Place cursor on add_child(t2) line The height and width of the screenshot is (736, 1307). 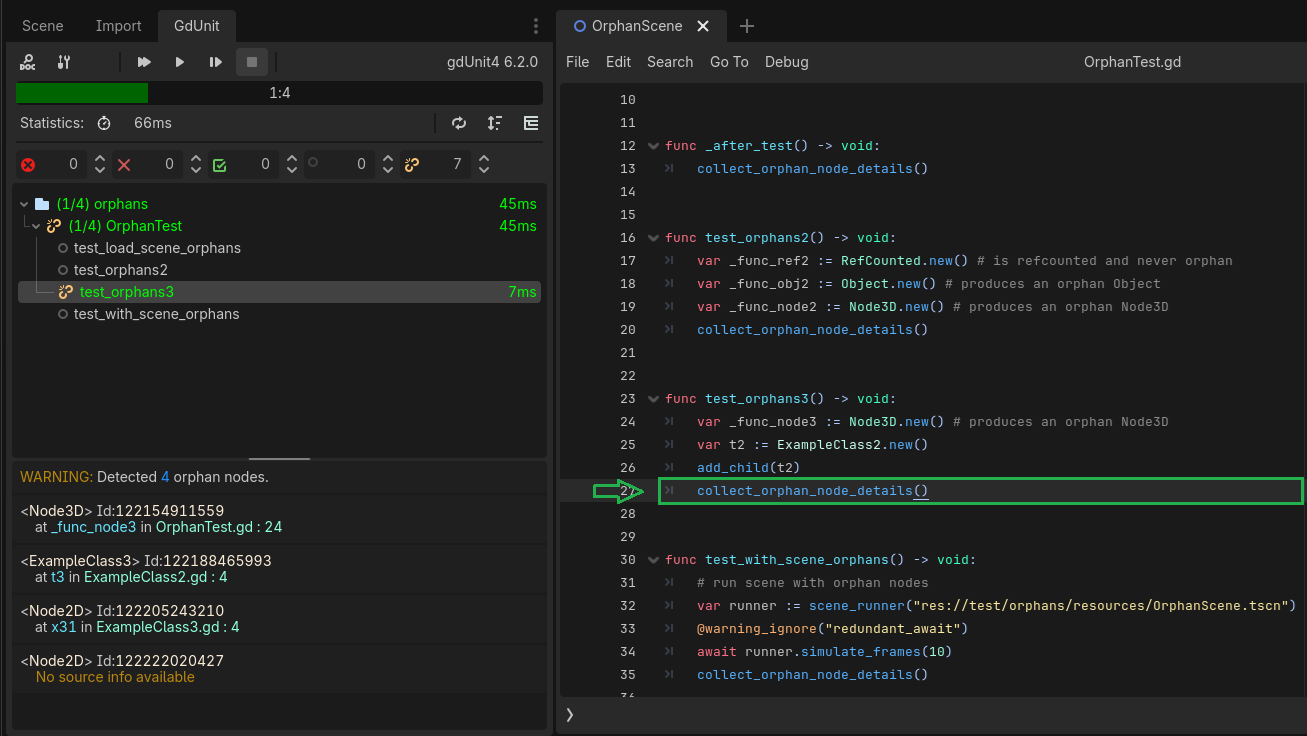(x=748, y=468)
